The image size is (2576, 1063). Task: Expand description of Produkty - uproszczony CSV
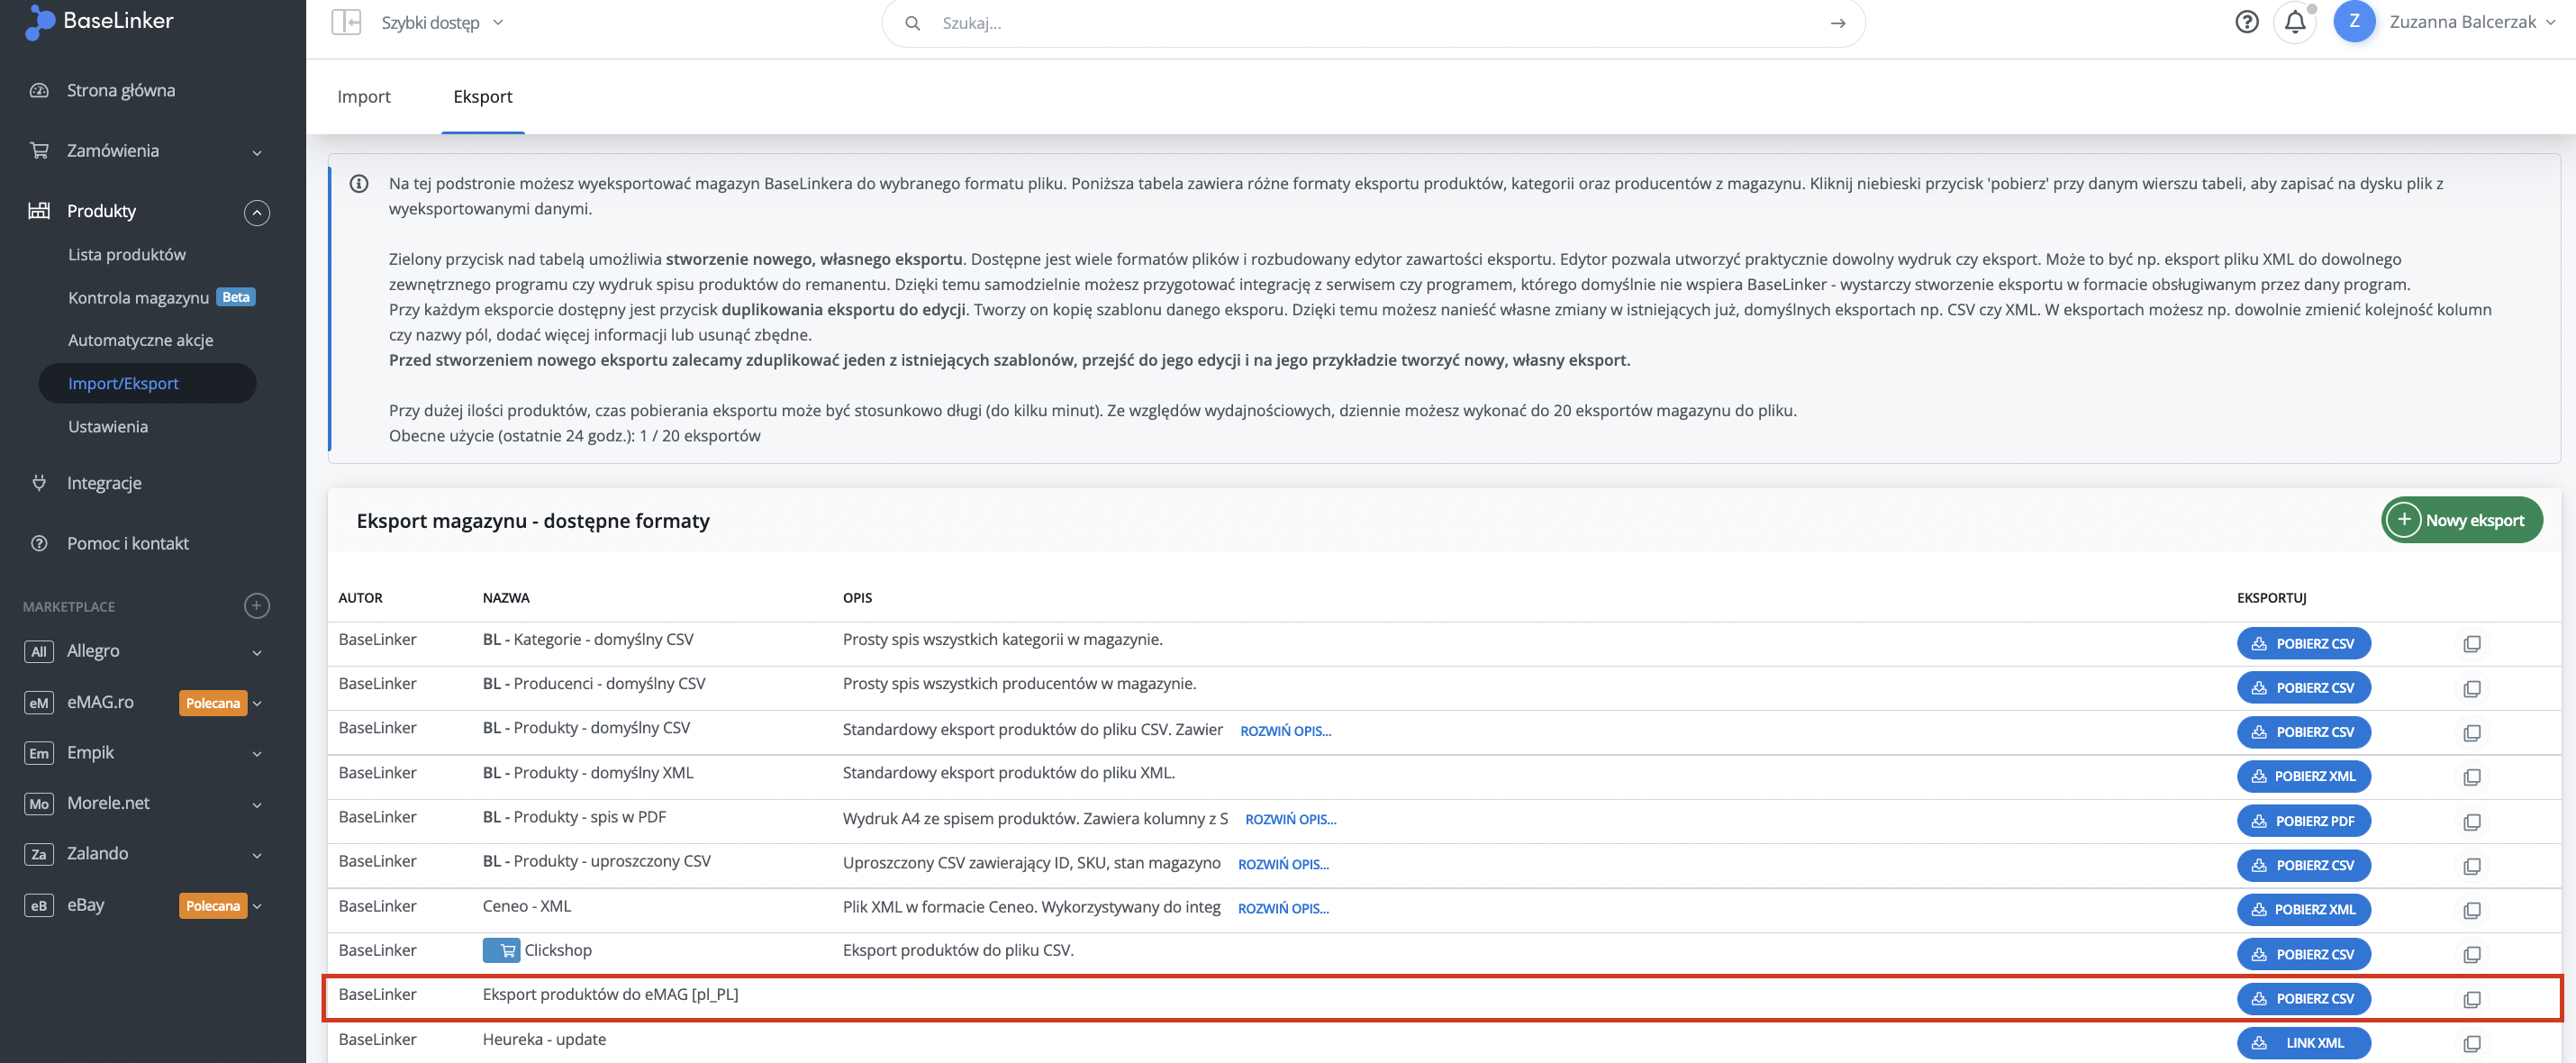pyautogui.click(x=1283, y=864)
